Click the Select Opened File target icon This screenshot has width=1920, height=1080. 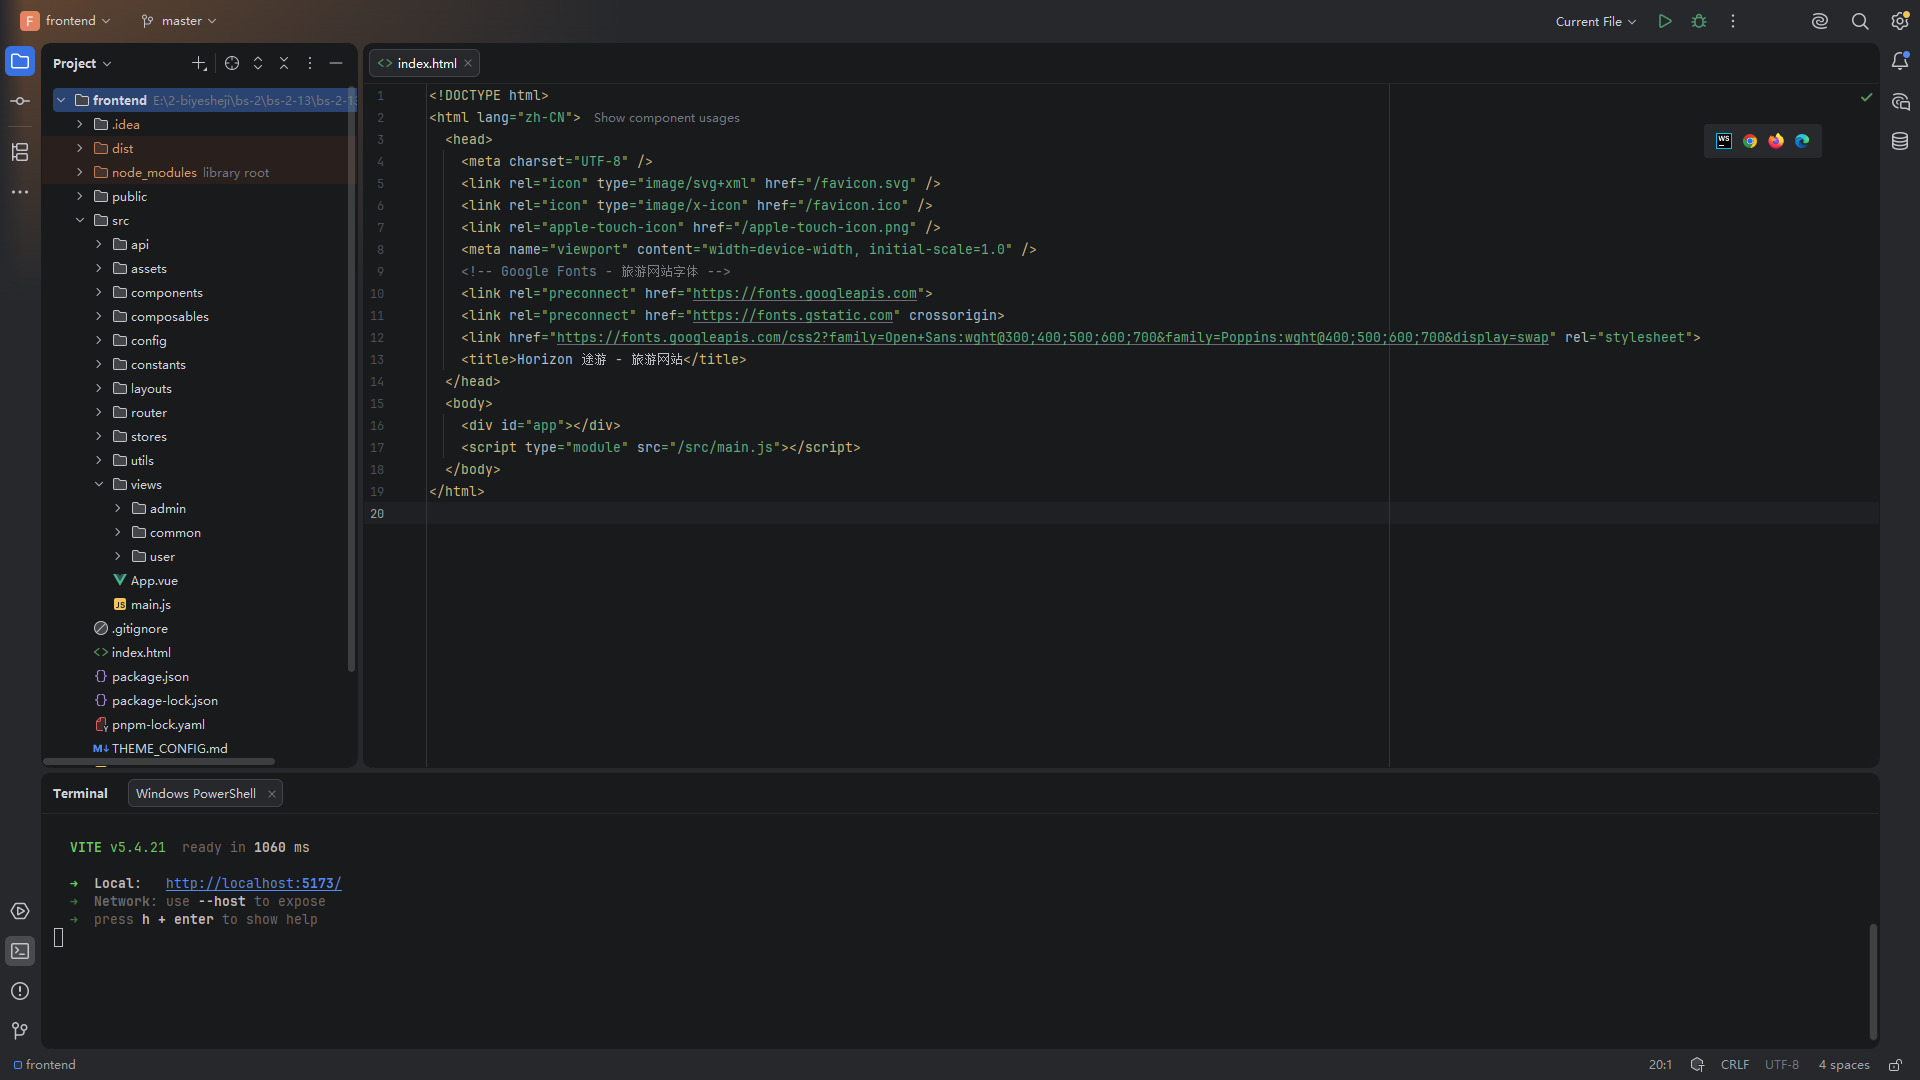point(232,63)
